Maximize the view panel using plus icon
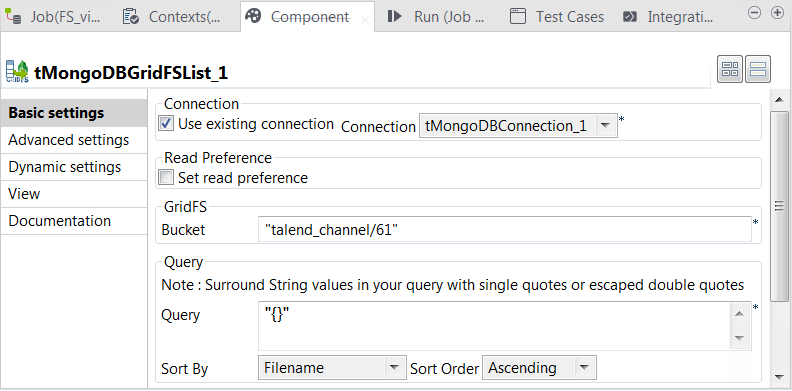The image size is (792, 391). (x=777, y=13)
